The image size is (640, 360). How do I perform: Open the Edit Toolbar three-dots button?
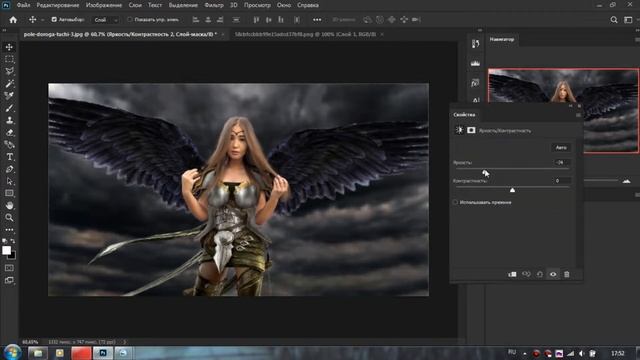[9, 230]
